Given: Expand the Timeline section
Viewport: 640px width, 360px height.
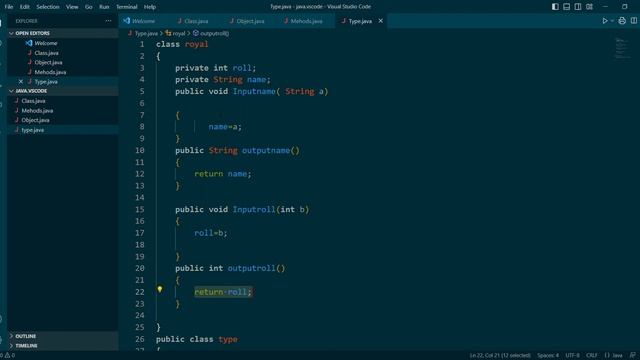Looking at the screenshot, I should click(62, 346).
